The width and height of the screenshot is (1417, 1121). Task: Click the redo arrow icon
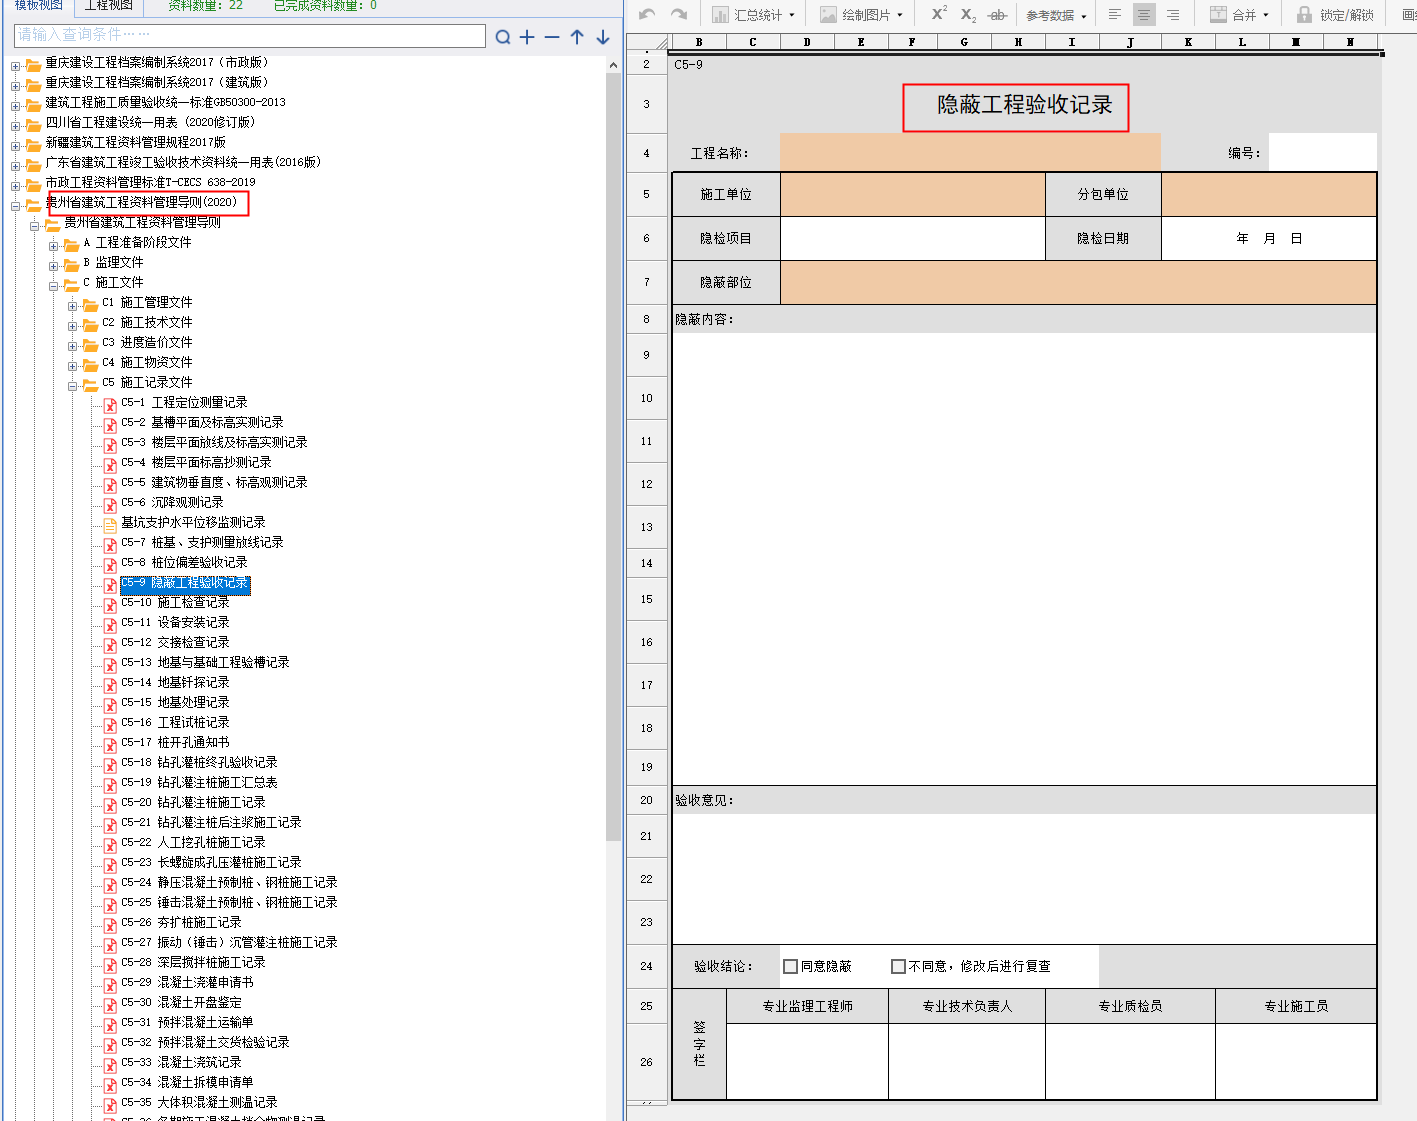point(679,14)
